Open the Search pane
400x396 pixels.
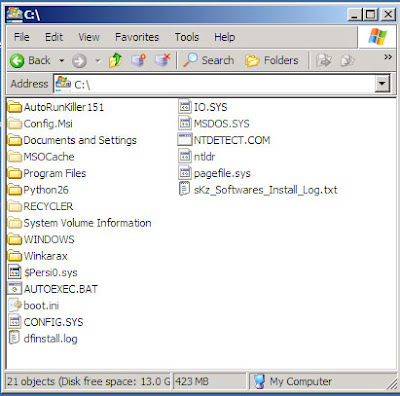[x=208, y=60]
